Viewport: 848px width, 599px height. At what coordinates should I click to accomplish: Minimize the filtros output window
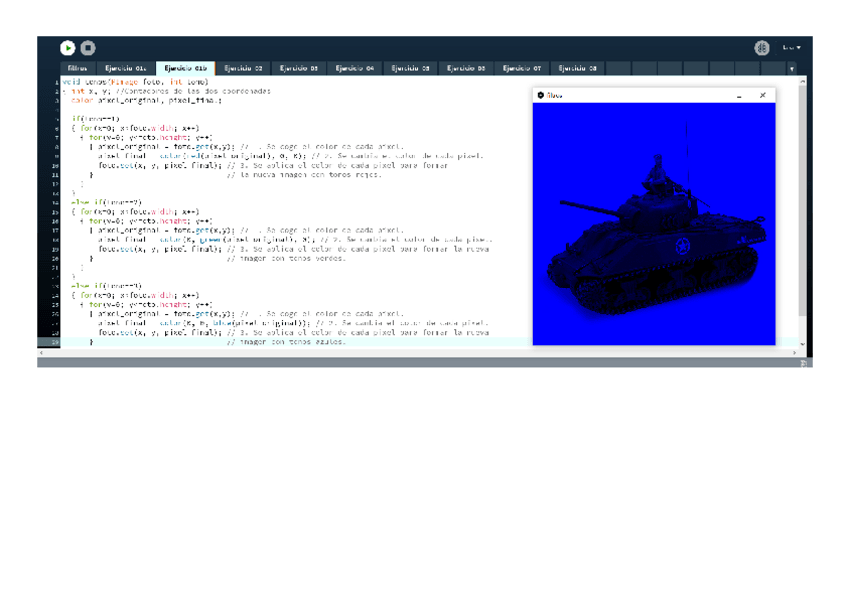pos(740,95)
